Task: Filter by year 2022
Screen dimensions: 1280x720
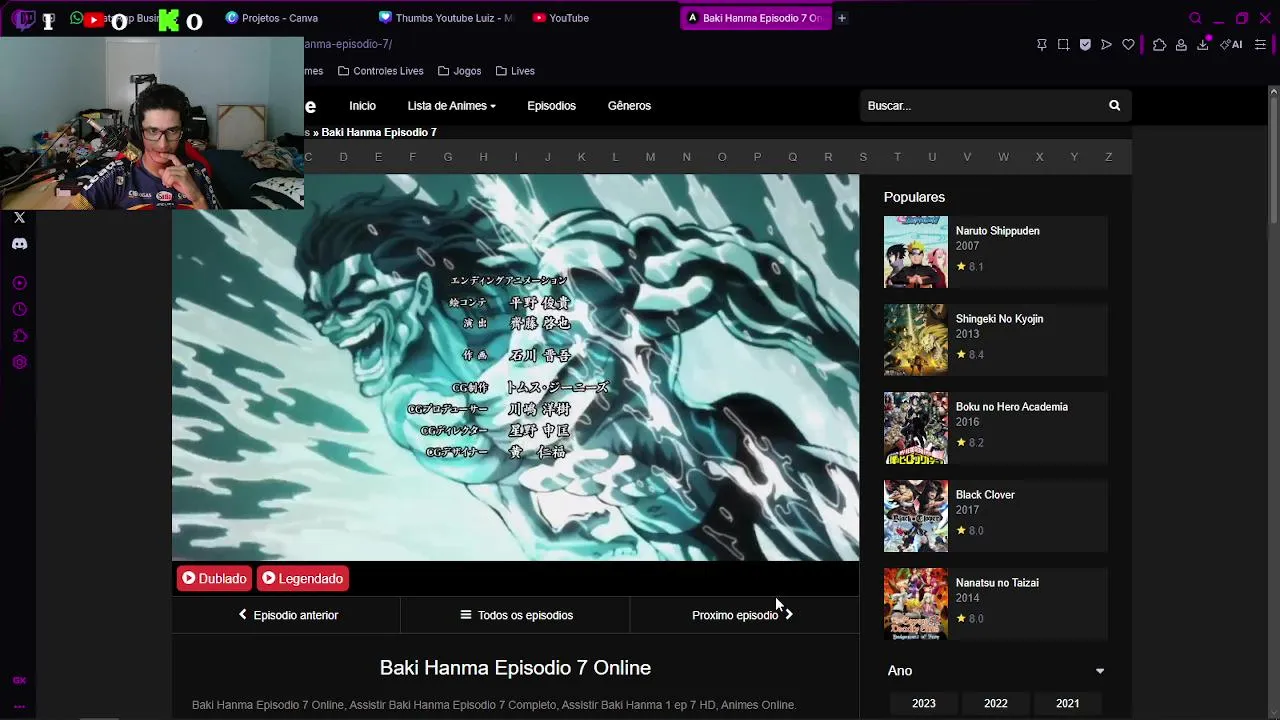Action: click(996, 704)
